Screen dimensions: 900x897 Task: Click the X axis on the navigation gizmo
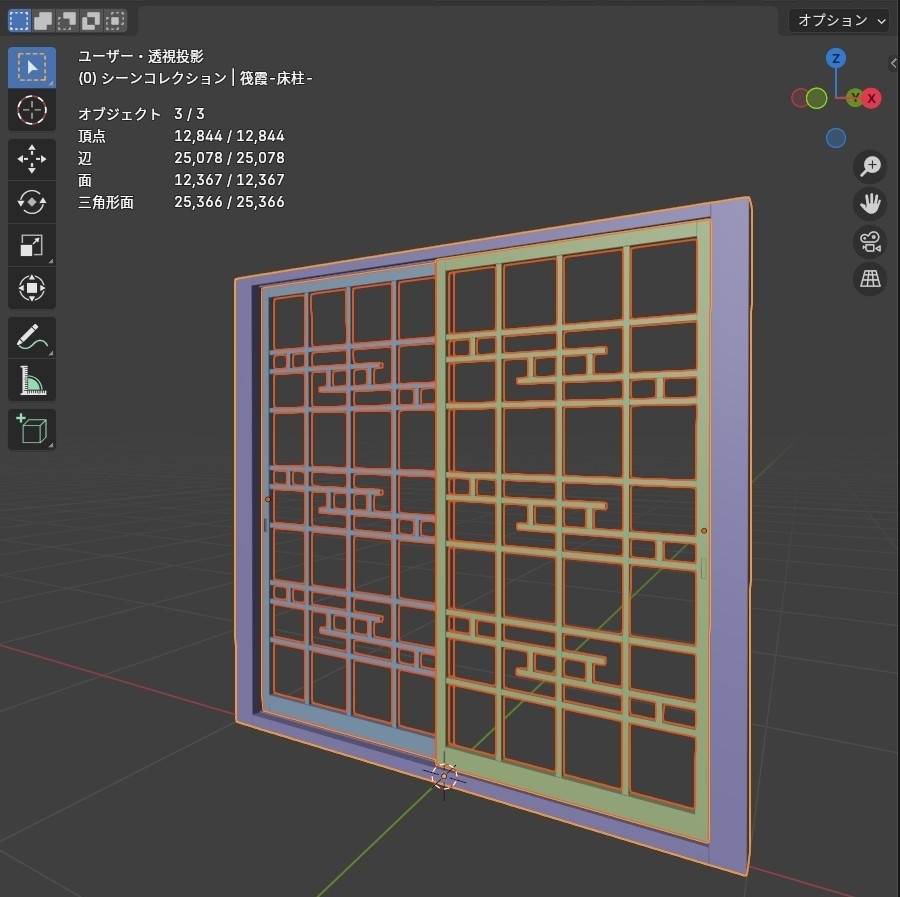872,98
